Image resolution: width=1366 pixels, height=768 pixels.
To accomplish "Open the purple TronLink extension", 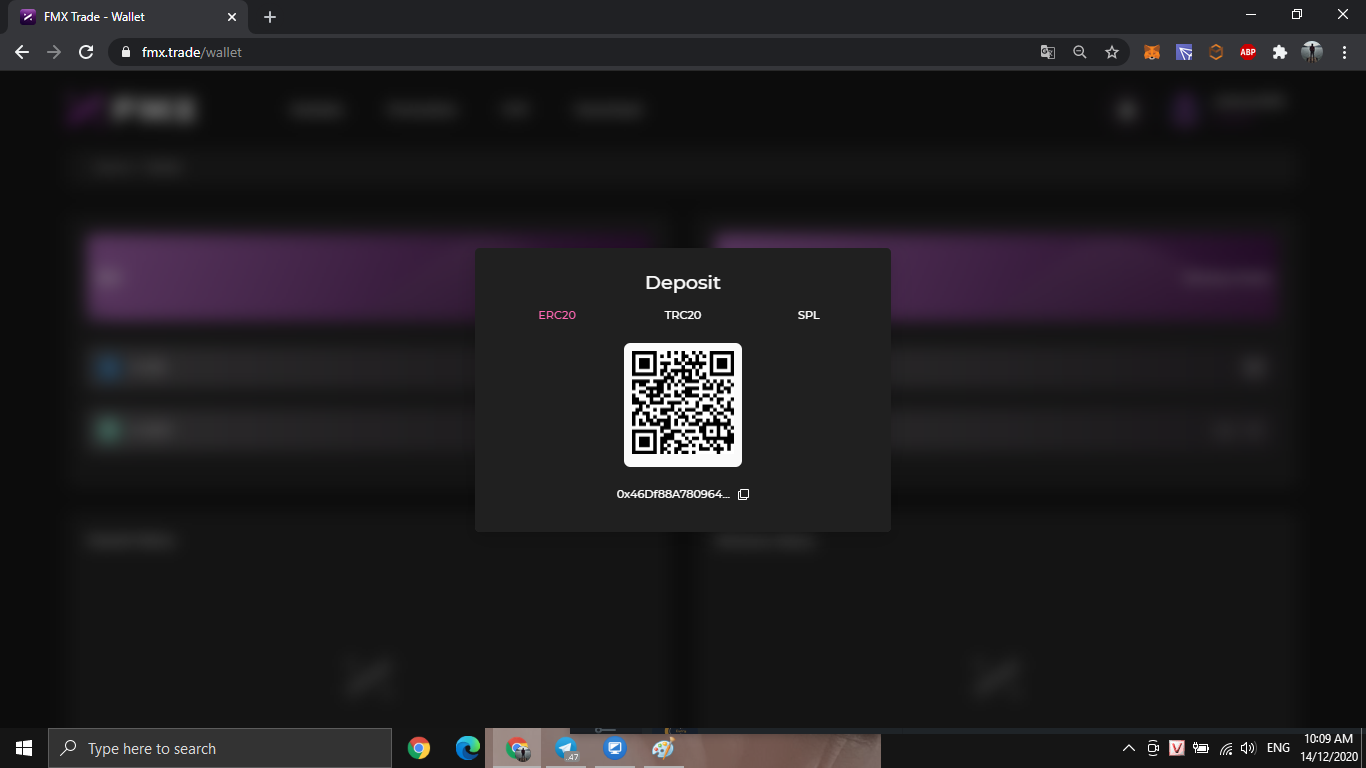I will pyautogui.click(x=1184, y=52).
